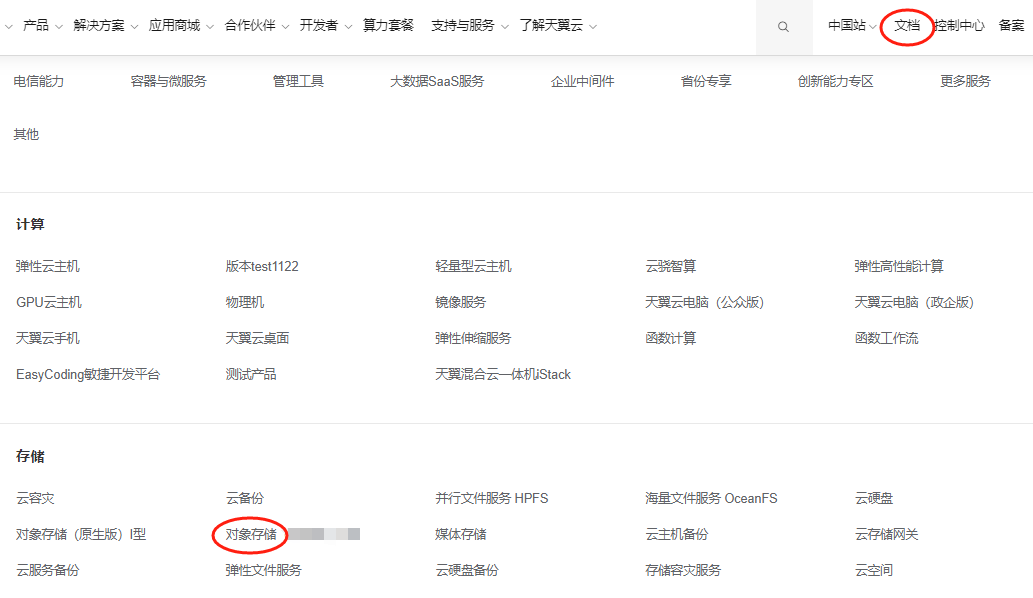1033x598 pixels.
Task: Open 测试产品 link
Action: pyautogui.click(x=251, y=374)
